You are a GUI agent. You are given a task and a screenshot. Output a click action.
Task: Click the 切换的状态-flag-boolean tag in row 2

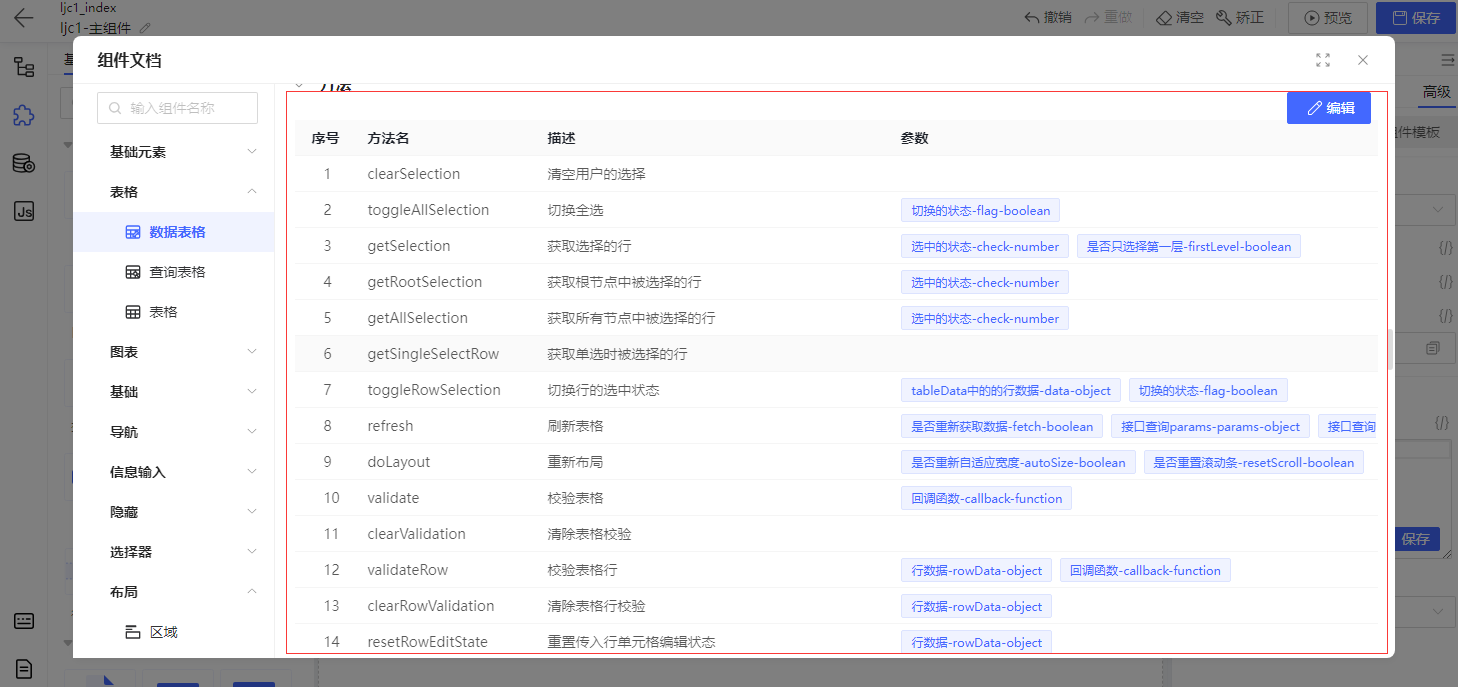tap(980, 210)
